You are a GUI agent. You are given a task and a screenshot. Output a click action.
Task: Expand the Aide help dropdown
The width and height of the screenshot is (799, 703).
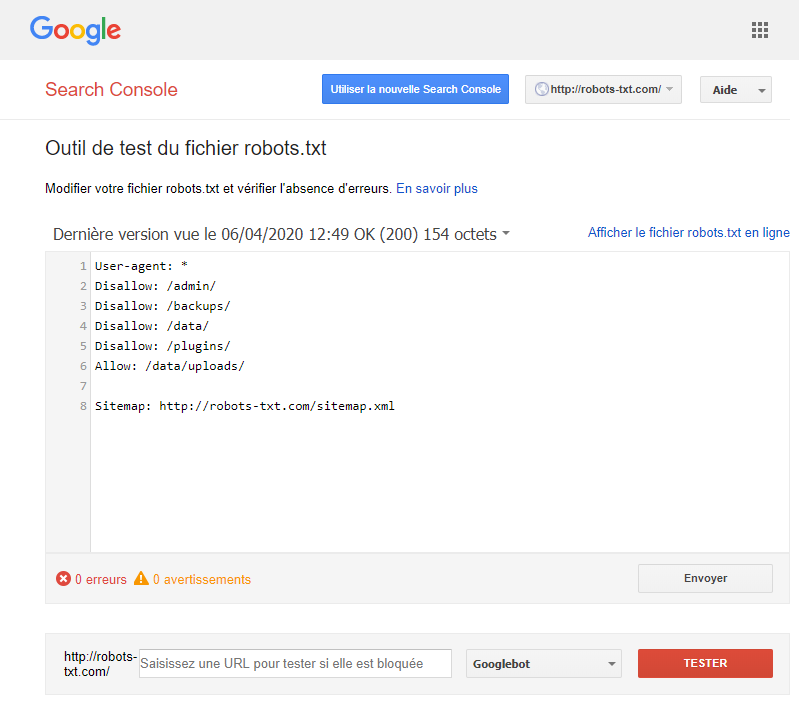coord(735,90)
